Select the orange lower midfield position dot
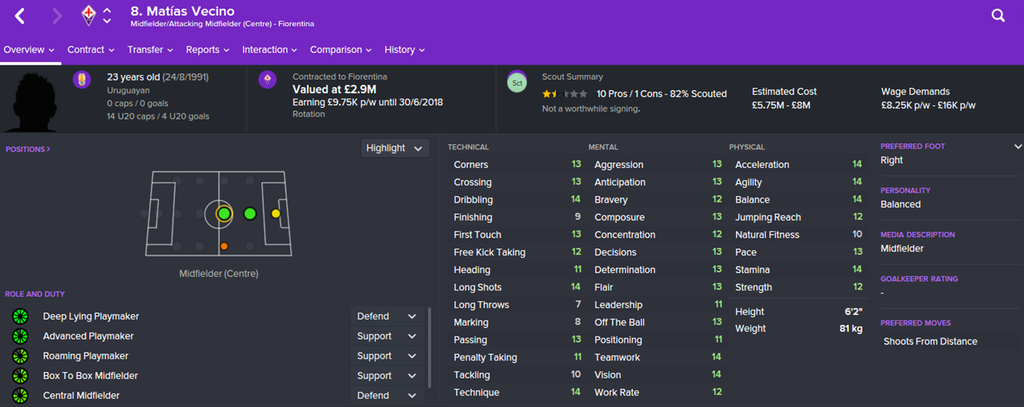The height and width of the screenshot is (407, 1024). tap(224, 246)
